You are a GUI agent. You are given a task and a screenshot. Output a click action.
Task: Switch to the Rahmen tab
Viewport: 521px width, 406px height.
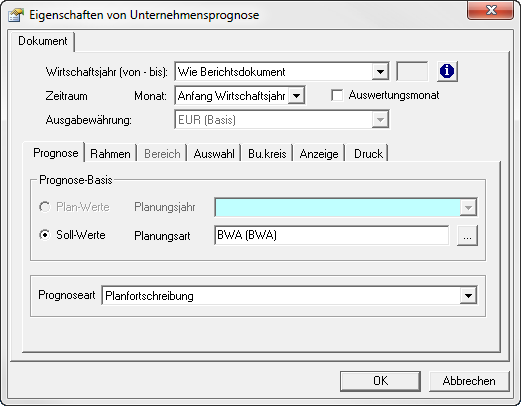coord(110,154)
